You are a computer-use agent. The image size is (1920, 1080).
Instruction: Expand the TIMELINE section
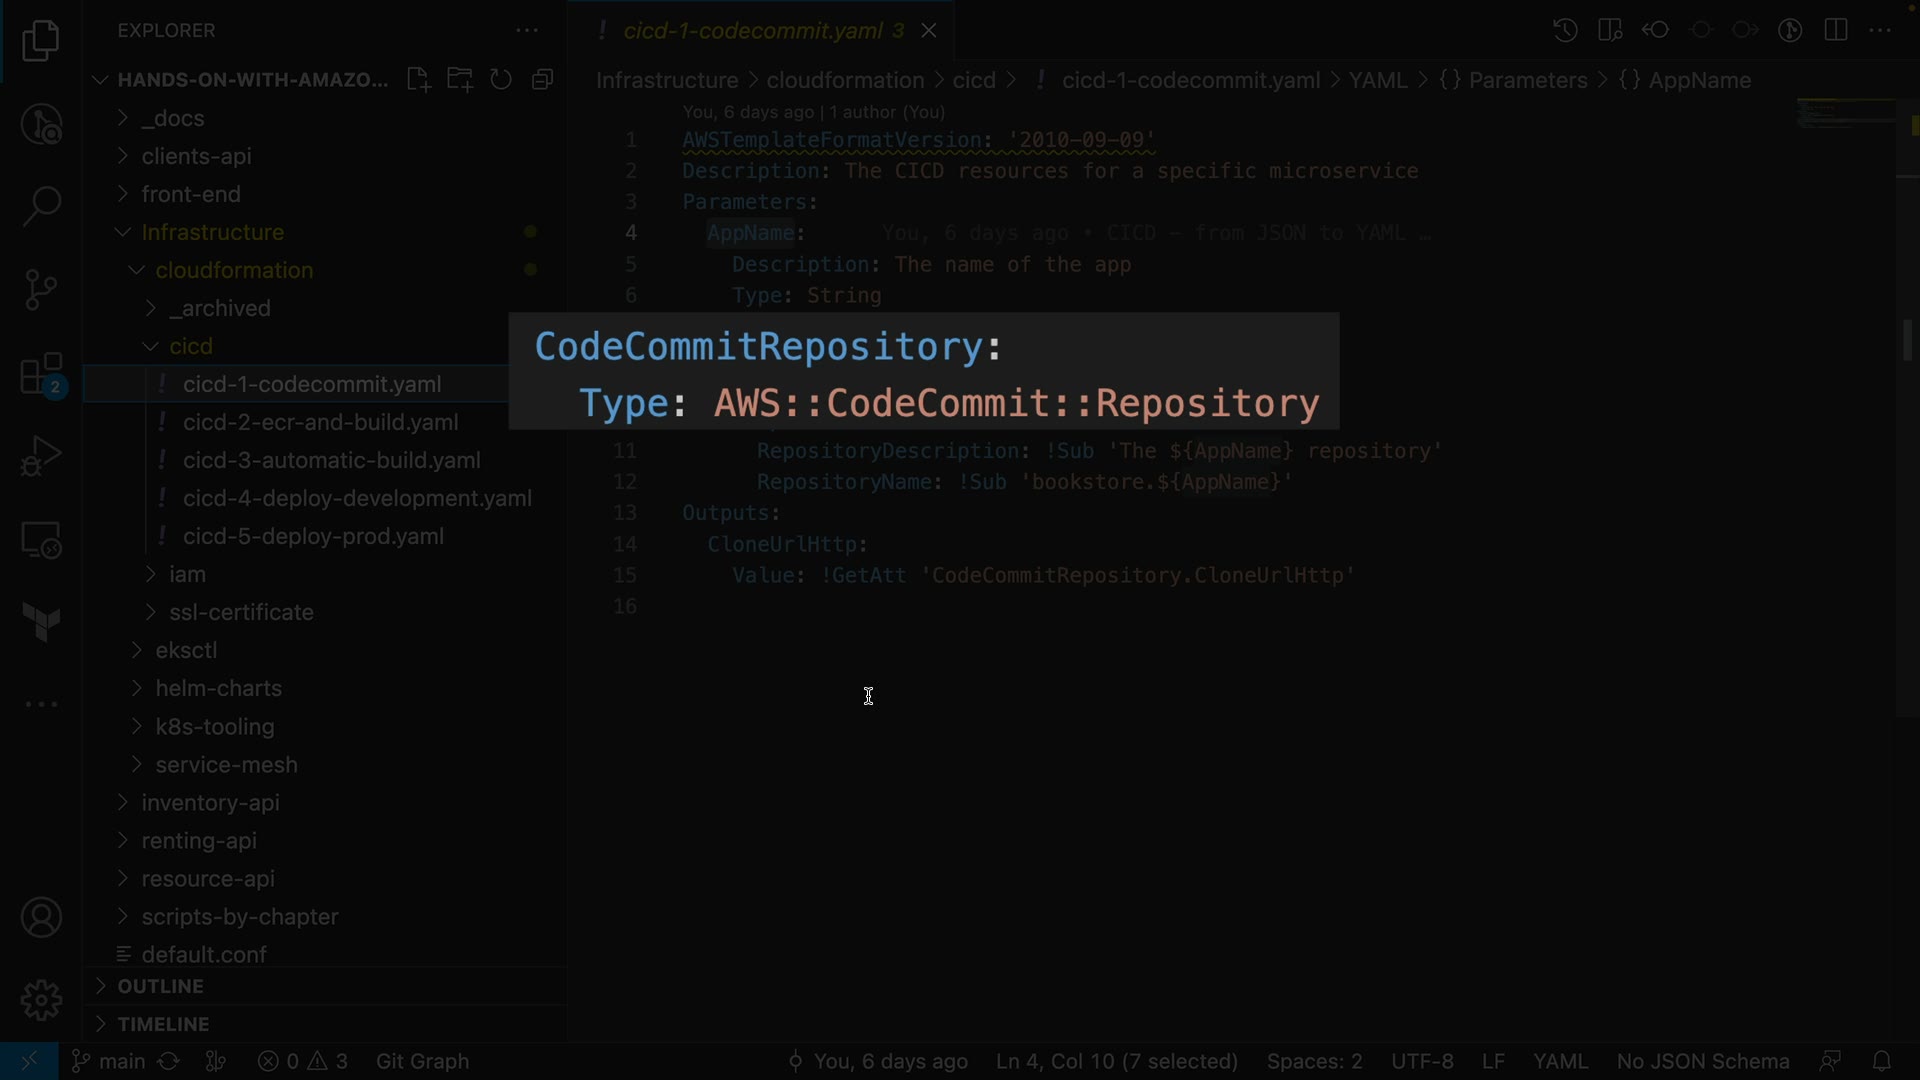pyautogui.click(x=163, y=1024)
